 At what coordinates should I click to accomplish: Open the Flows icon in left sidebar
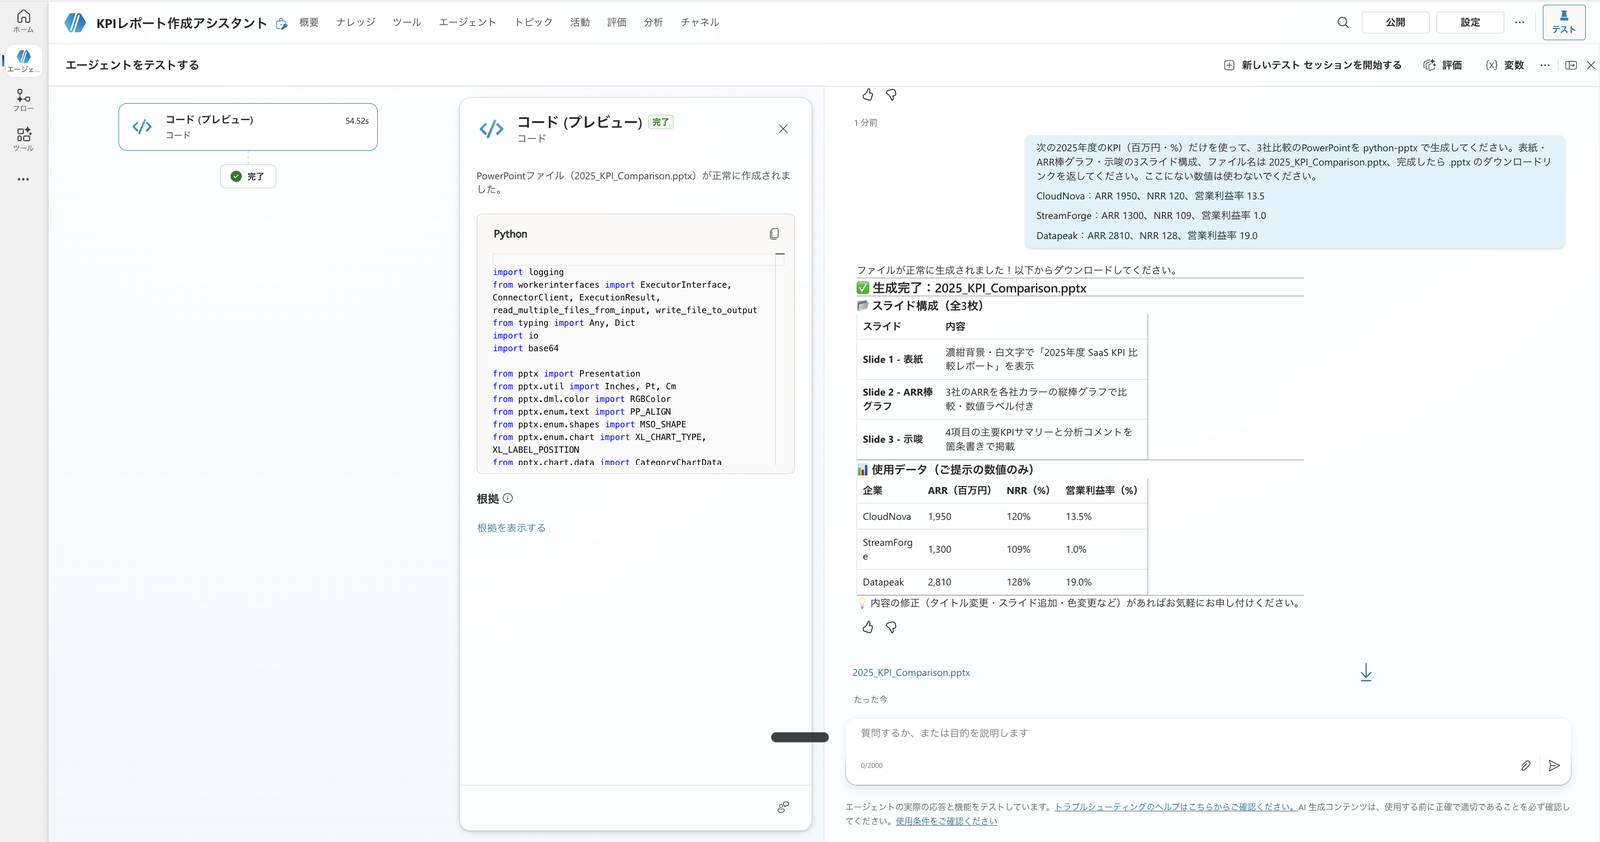click(x=23, y=100)
